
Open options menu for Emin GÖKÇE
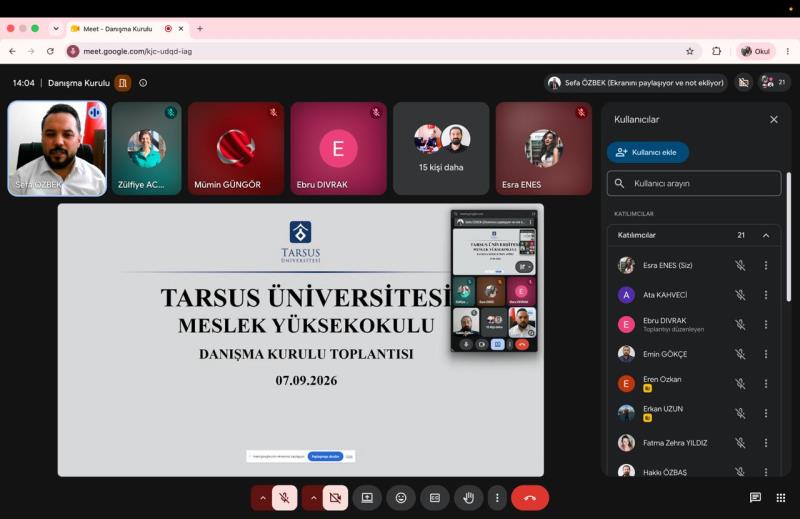click(766, 354)
